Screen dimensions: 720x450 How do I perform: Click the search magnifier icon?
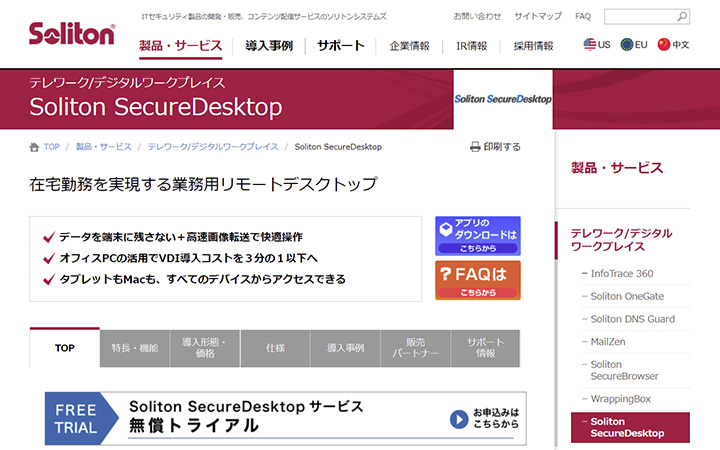click(x=682, y=17)
